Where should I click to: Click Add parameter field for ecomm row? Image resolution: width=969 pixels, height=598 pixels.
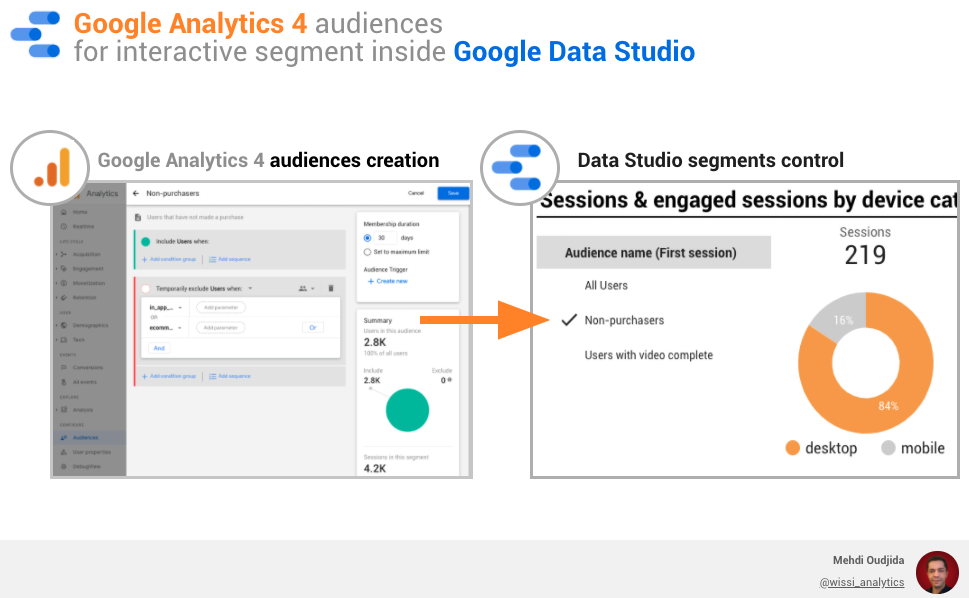(221, 328)
